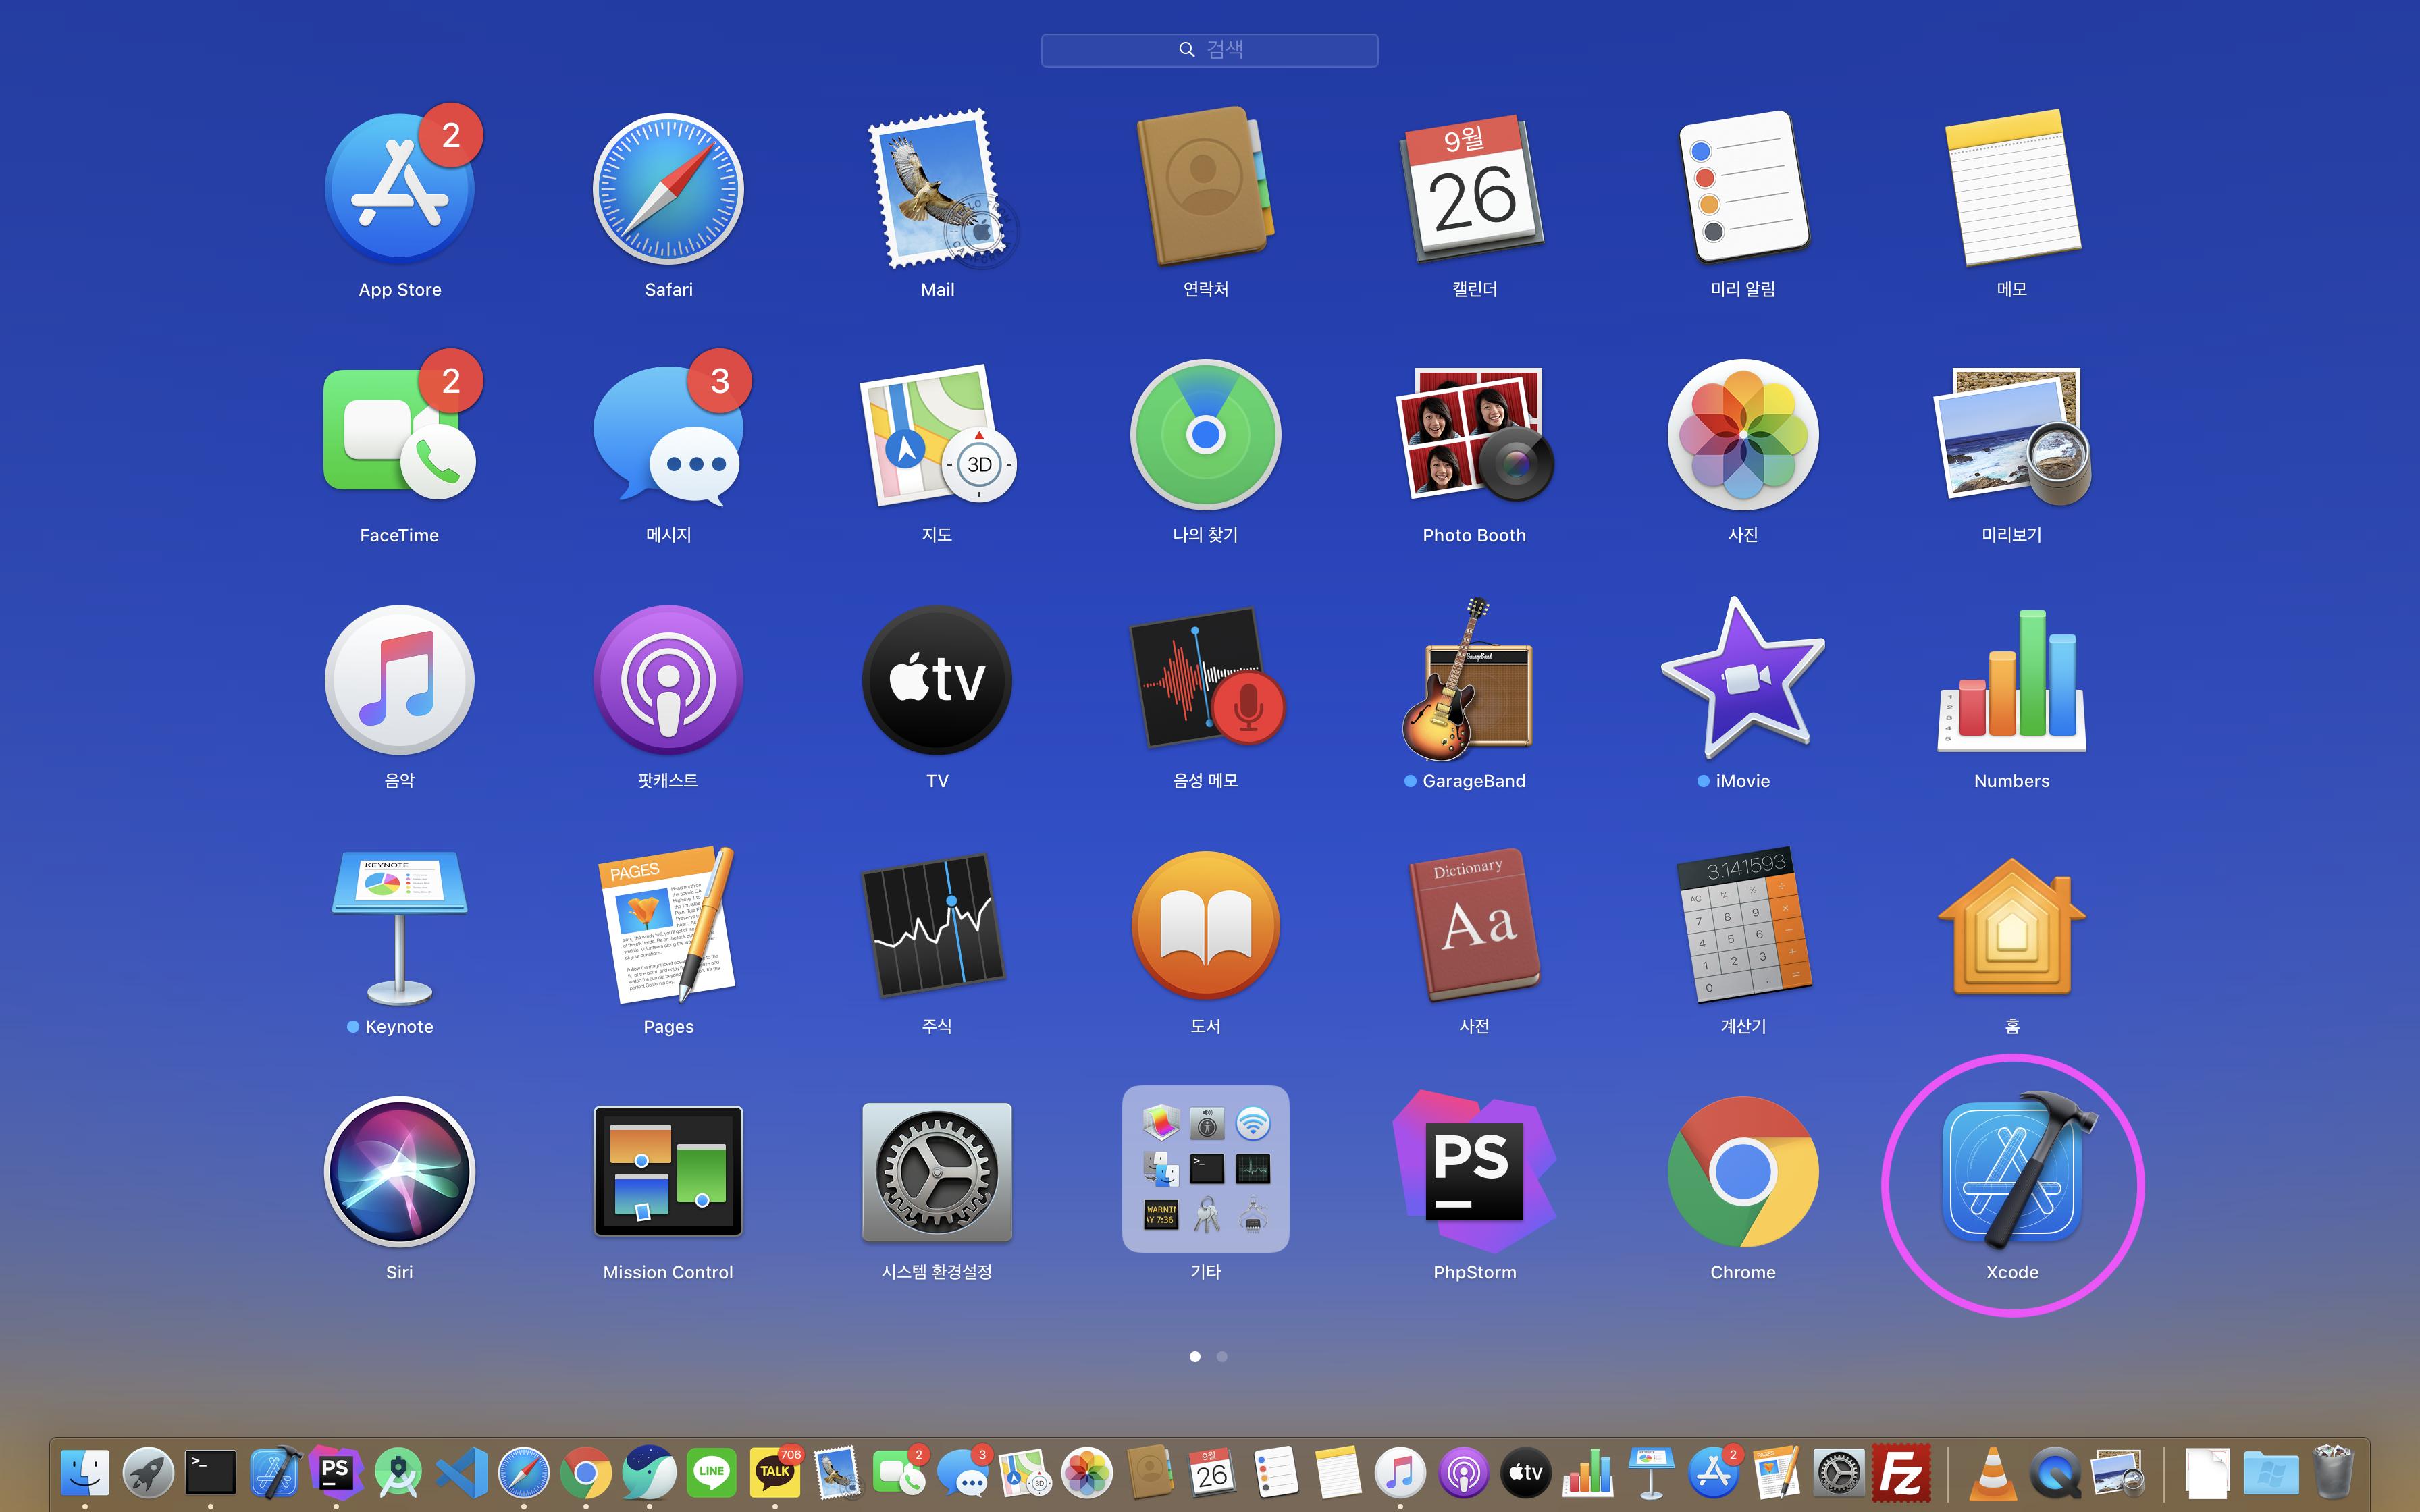This screenshot has width=2420, height=1512.
Task: Open KakaoTalk in the Dock
Action: coord(775,1472)
